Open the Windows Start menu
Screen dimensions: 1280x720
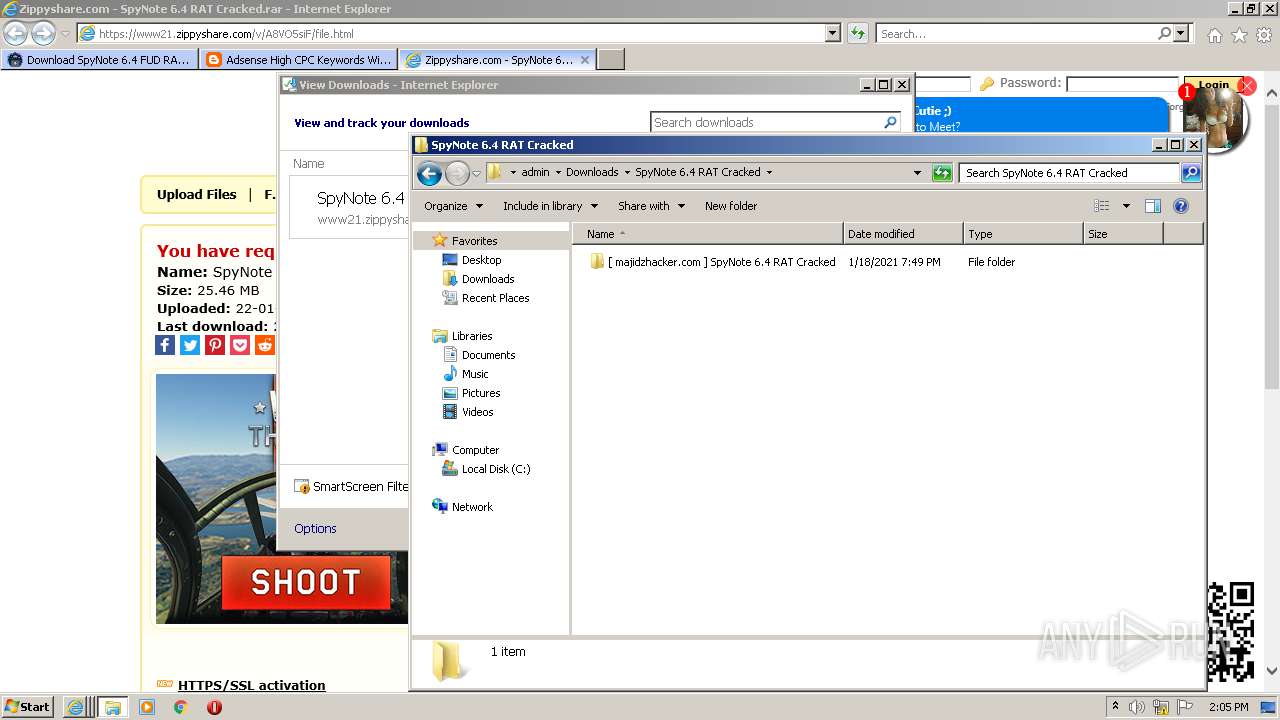point(28,707)
